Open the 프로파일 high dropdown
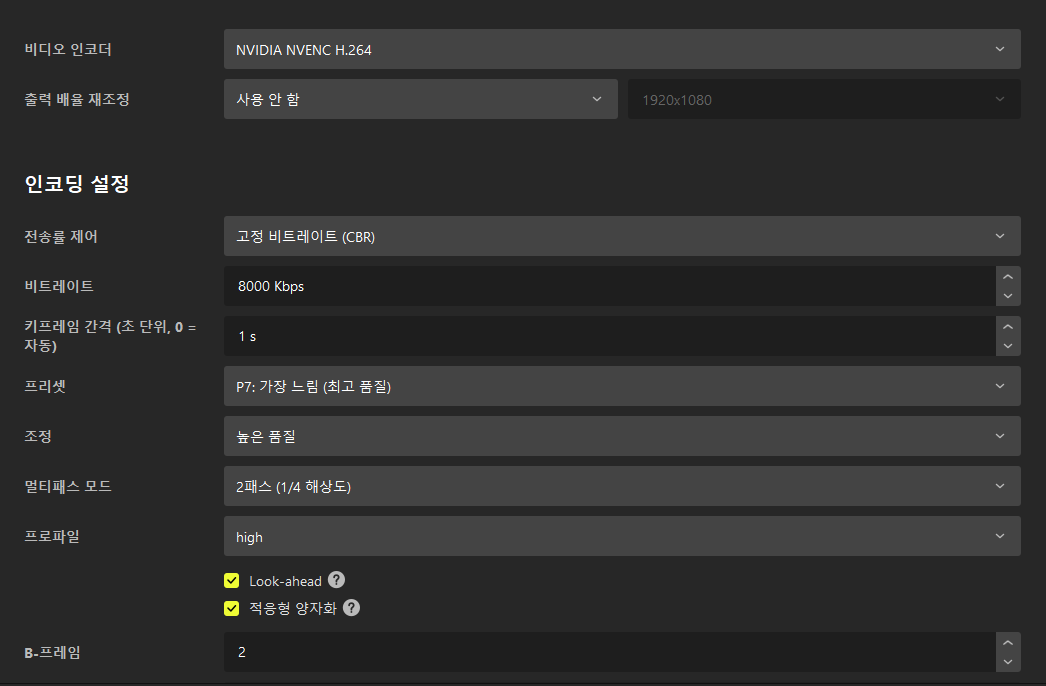Image resolution: width=1046 pixels, height=686 pixels. click(x=621, y=536)
